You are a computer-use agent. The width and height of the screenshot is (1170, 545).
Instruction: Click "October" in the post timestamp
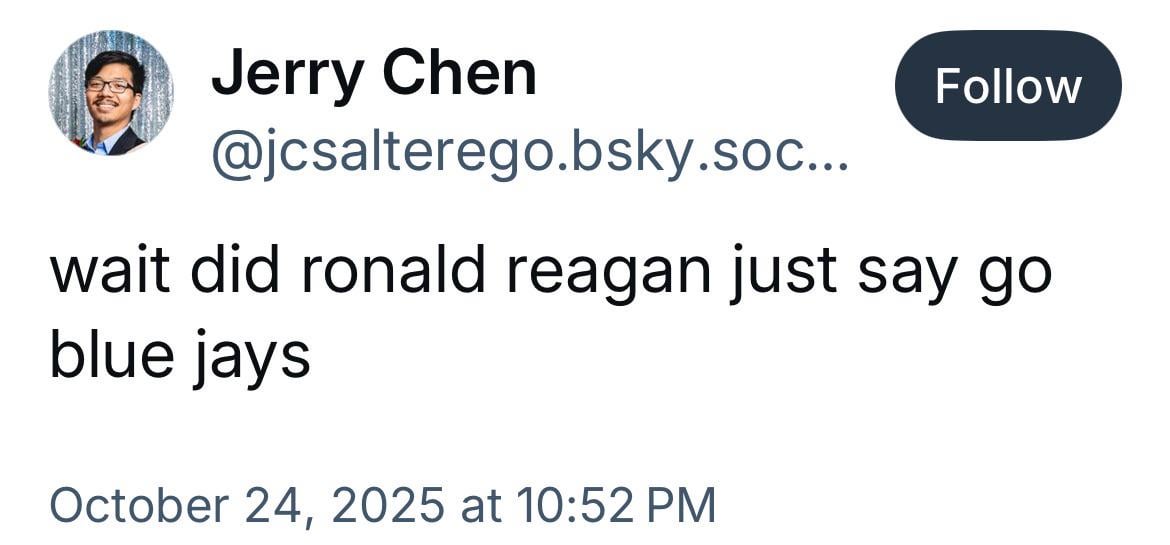(x=136, y=505)
